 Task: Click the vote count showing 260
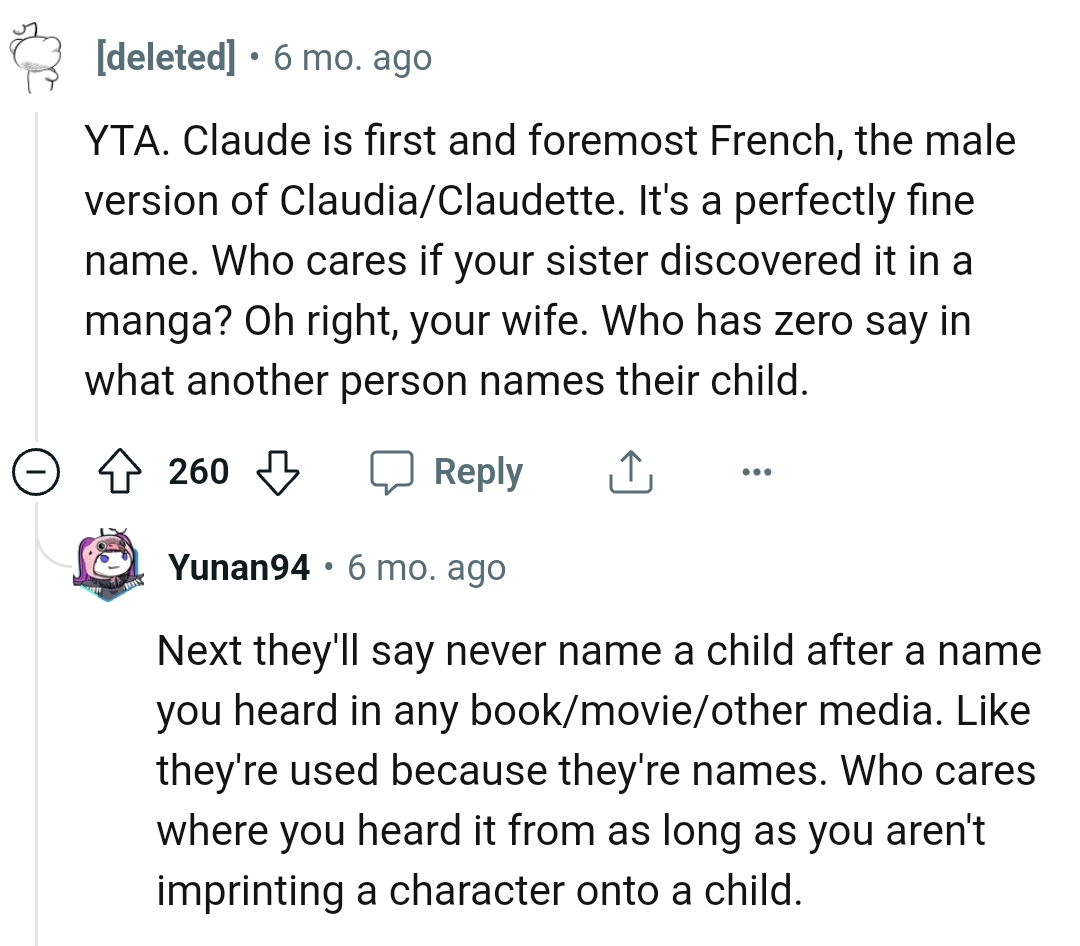pos(197,471)
